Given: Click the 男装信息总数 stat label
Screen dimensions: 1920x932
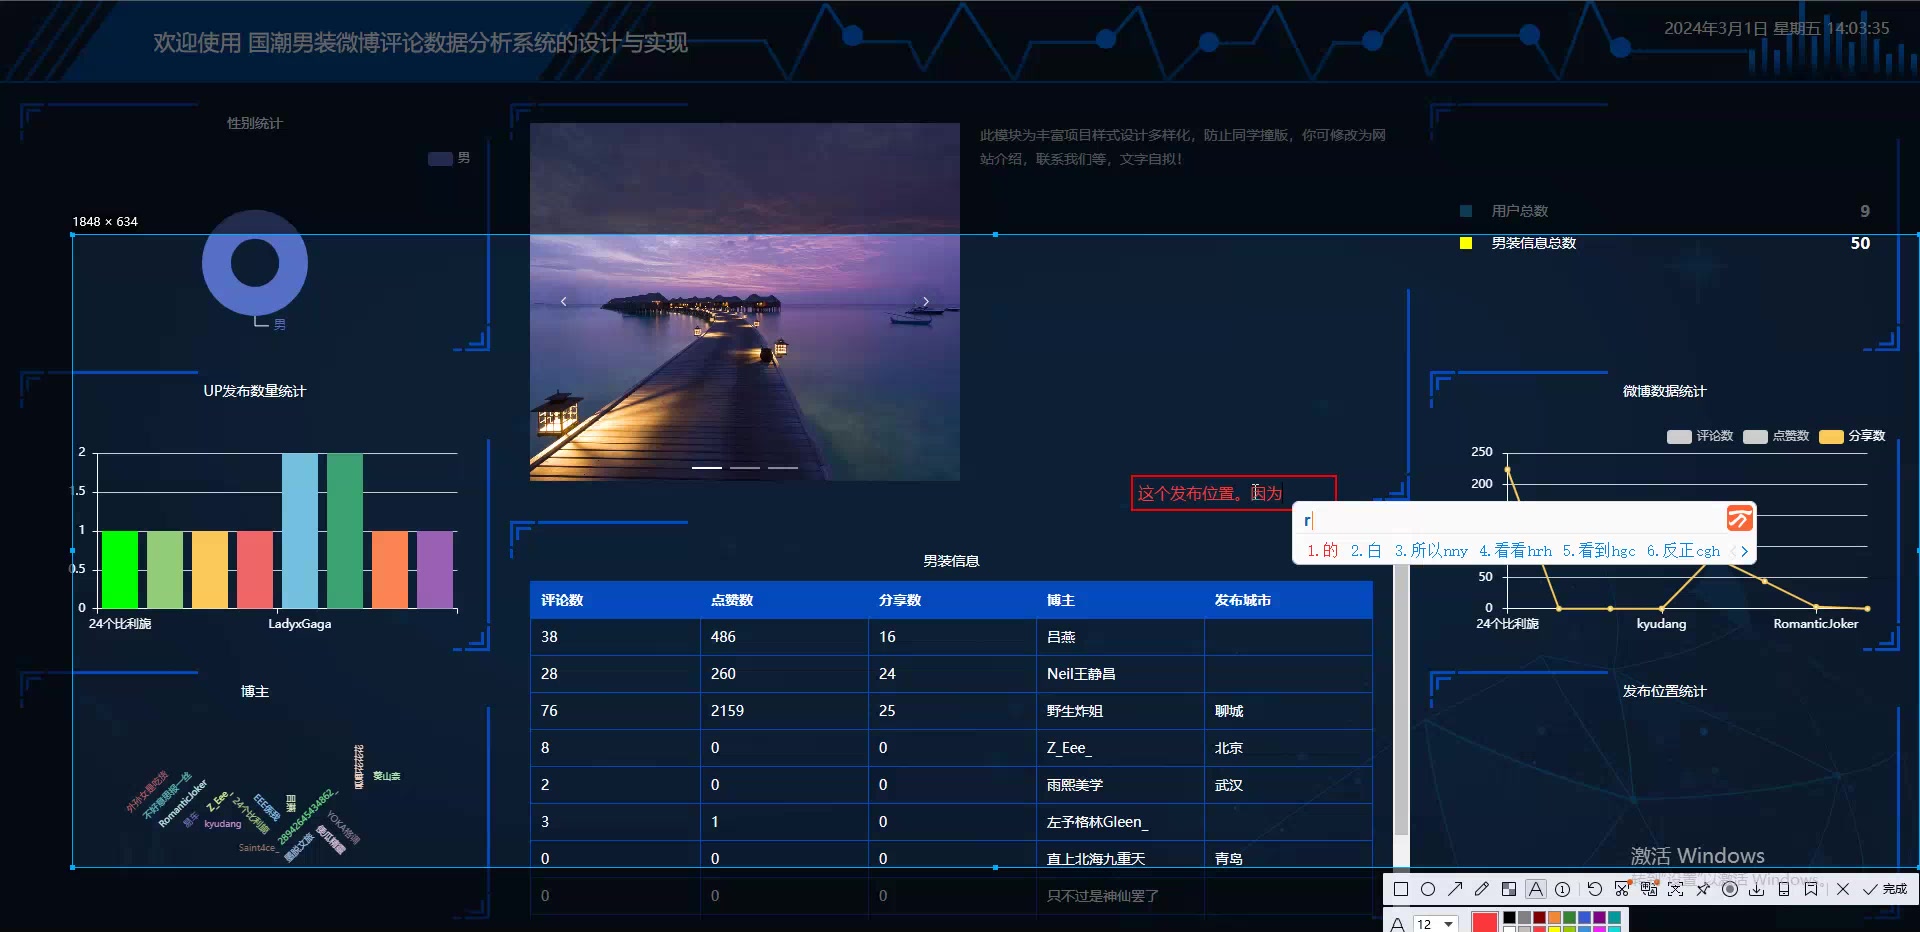Looking at the screenshot, I should click(x=1534, y=243).
